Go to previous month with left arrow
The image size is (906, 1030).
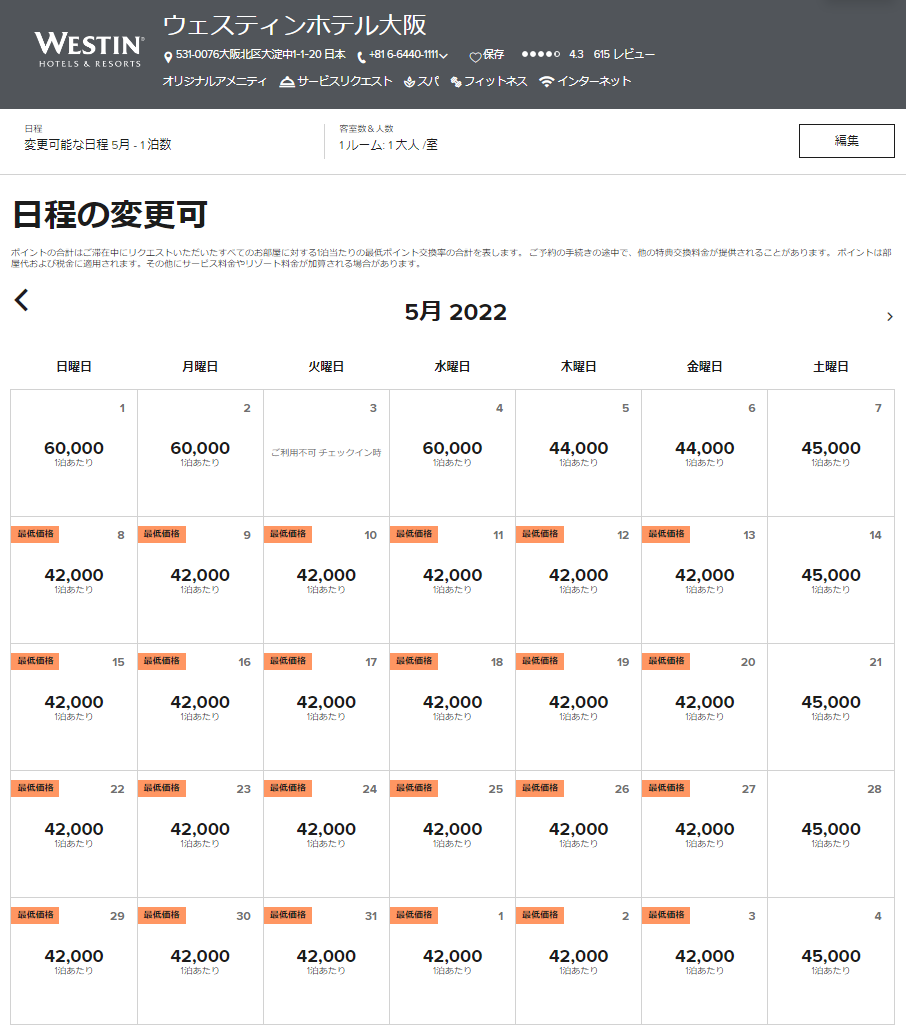pos(22,300)
